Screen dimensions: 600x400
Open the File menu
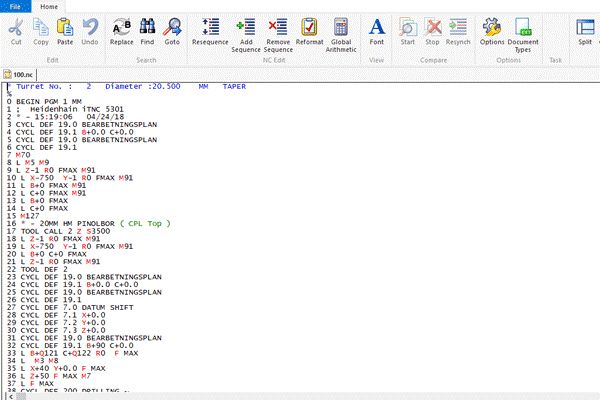(15, 6)
